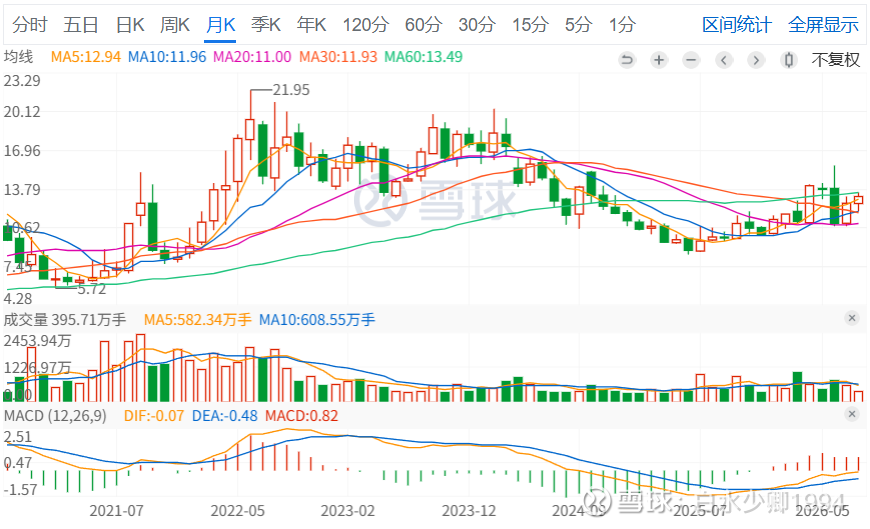Select the 月K tab
870x529 pixels.
coord(221,25)
